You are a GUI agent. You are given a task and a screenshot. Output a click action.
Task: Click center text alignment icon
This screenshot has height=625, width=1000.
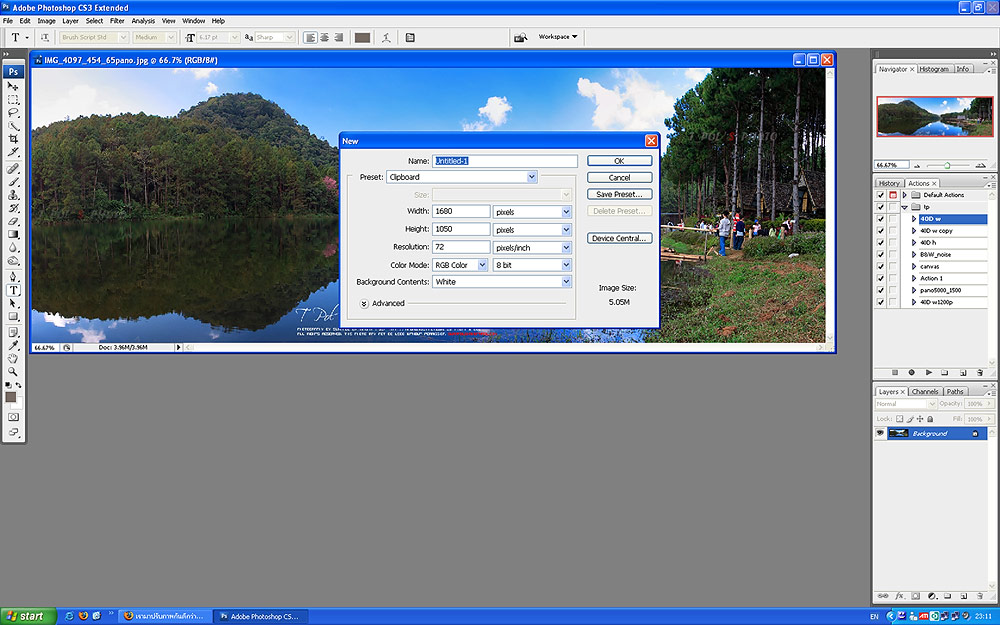pyautogui.click(x=325, y=37)
